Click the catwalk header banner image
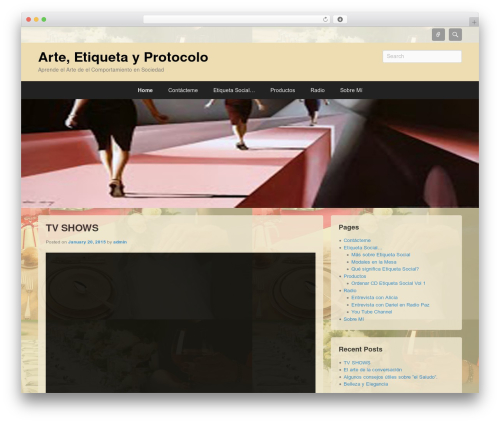 (250, 153)
